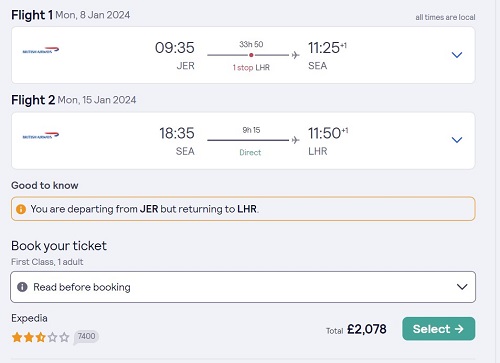This screenshot has height=363, width=500.
Task: Expand the Read before booking chevron
Action: tap(462, 287)
